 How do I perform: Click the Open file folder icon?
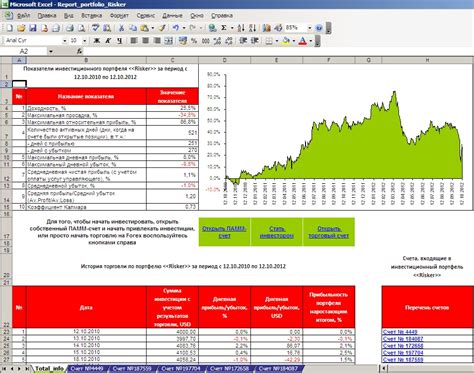pyautogui.click(x=21, y=28)
